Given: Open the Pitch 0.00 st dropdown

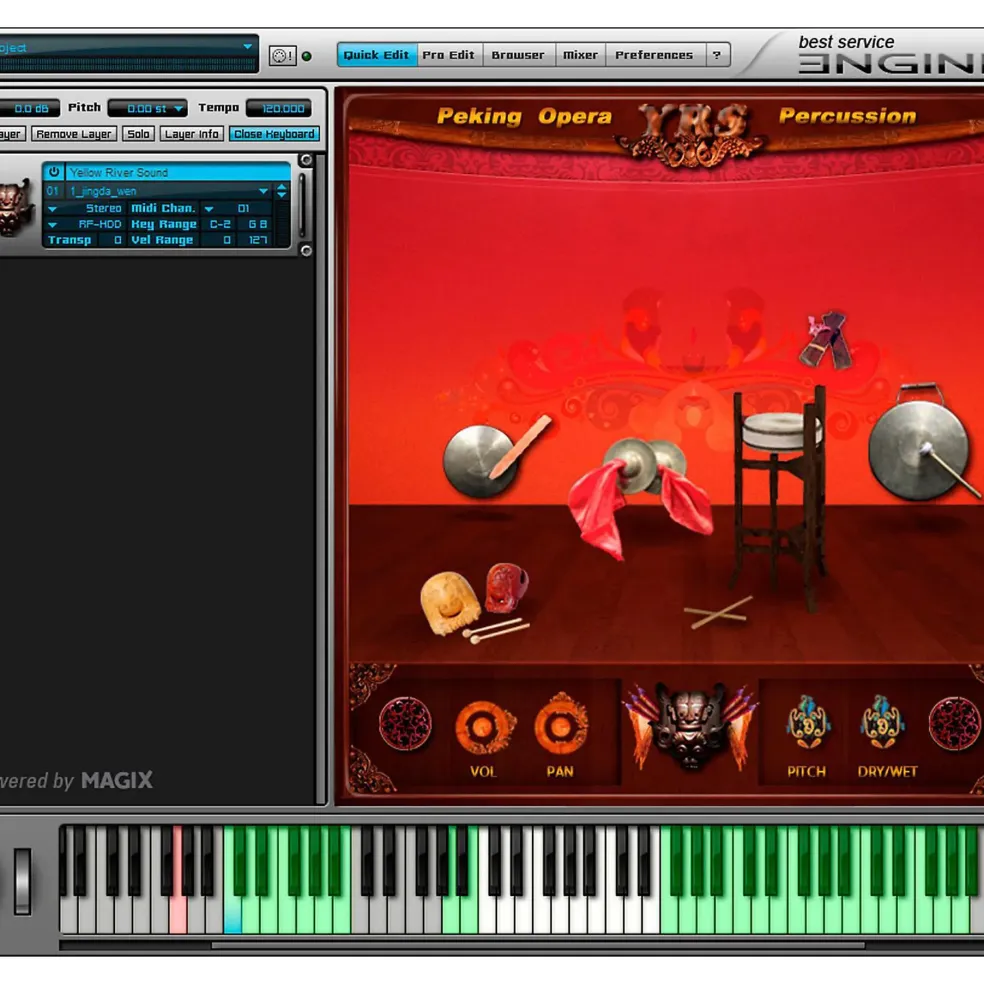Looking at the screenshot, I should click(178, 109).
